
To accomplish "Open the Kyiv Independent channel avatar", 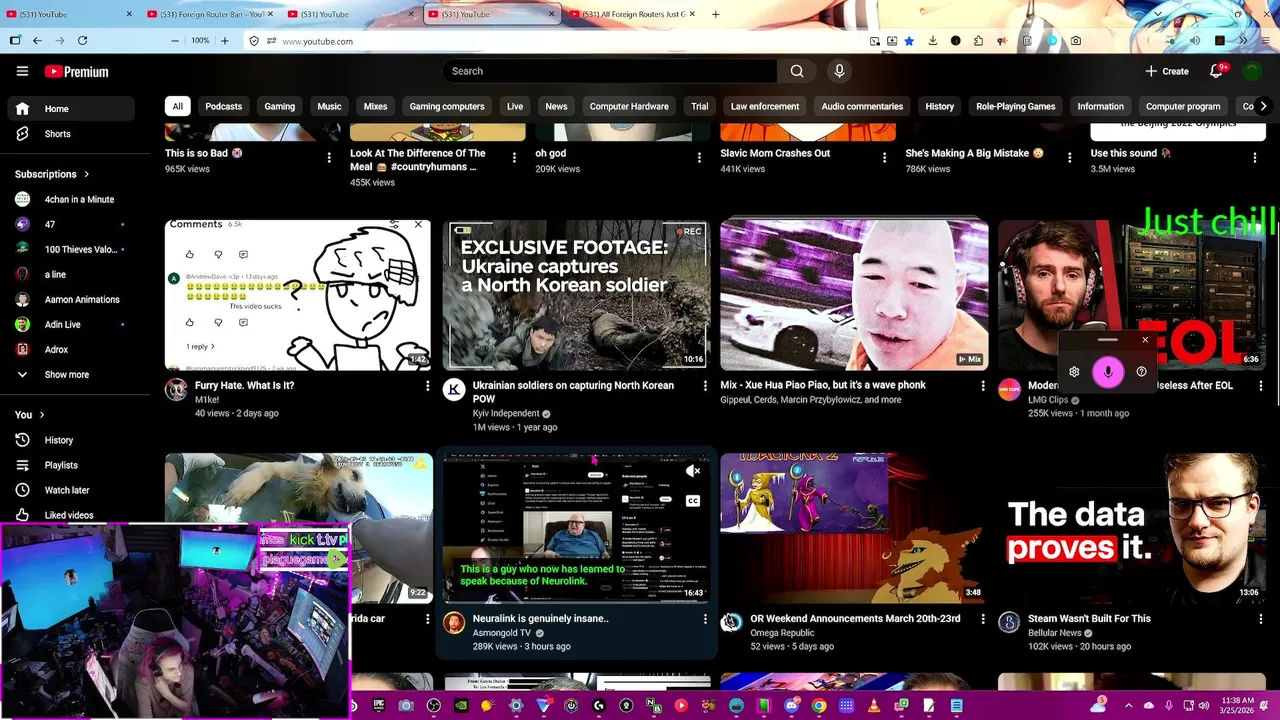I will click(454, 390).
